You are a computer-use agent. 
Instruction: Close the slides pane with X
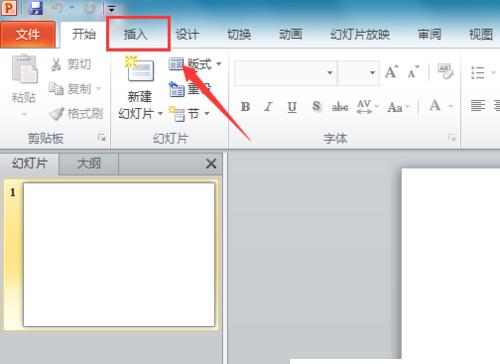tap(211, 164)
